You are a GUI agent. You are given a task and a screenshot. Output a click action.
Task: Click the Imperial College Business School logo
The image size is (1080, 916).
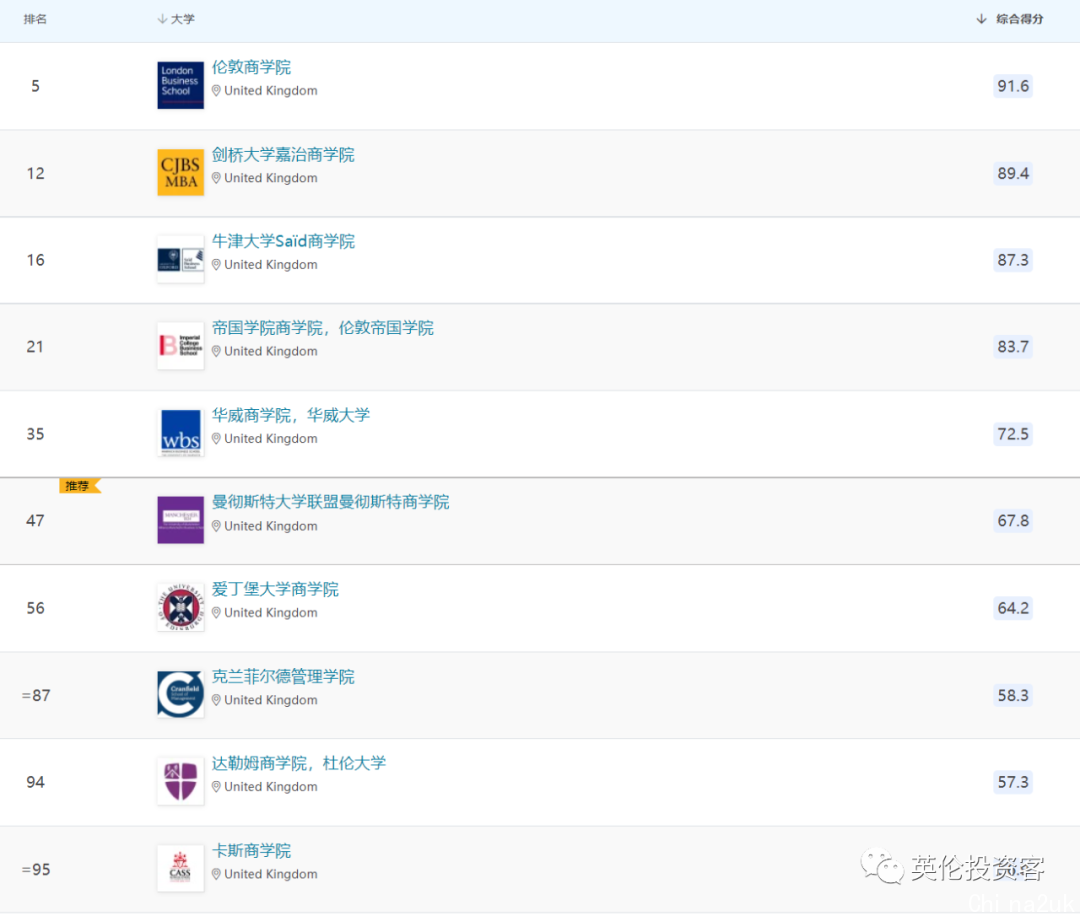pyautogui.click(x=180, y=346)
